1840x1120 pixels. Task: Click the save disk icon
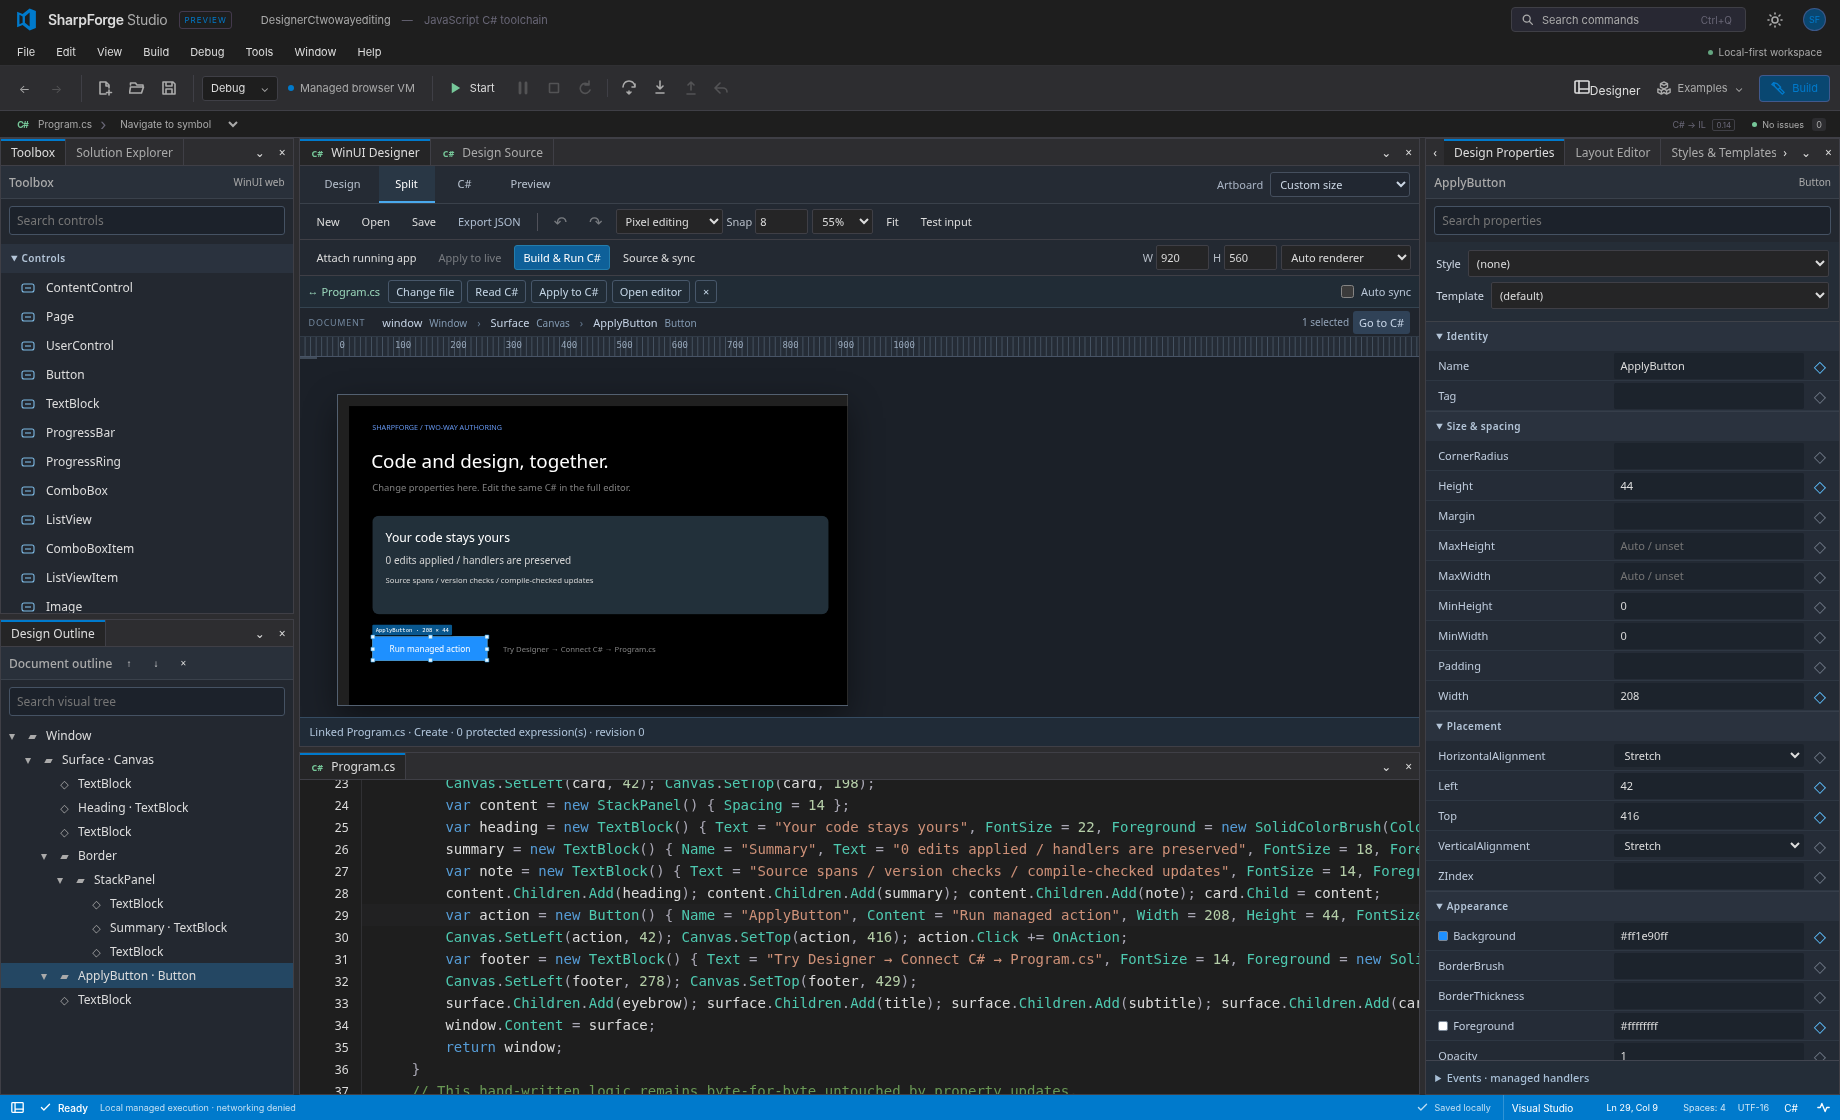[169, 88]
